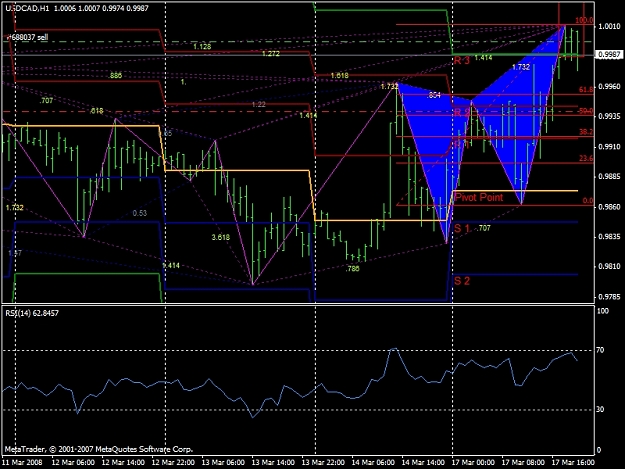Click the 1.272 ratio label

(271, 53)
